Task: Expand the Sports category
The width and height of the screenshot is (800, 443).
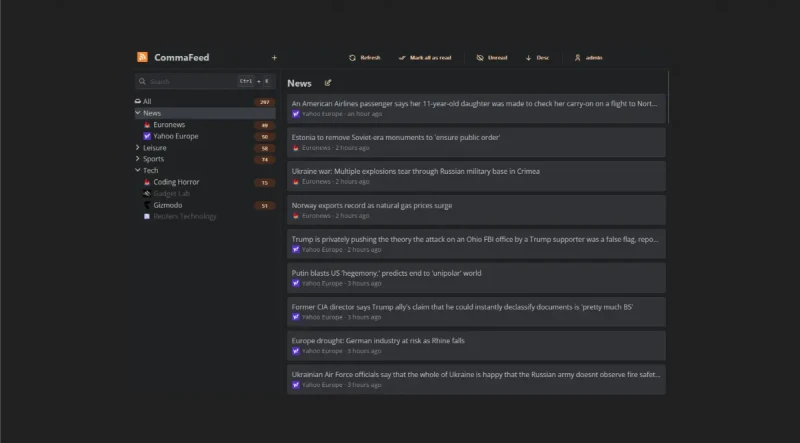Action: coord(138,159)
